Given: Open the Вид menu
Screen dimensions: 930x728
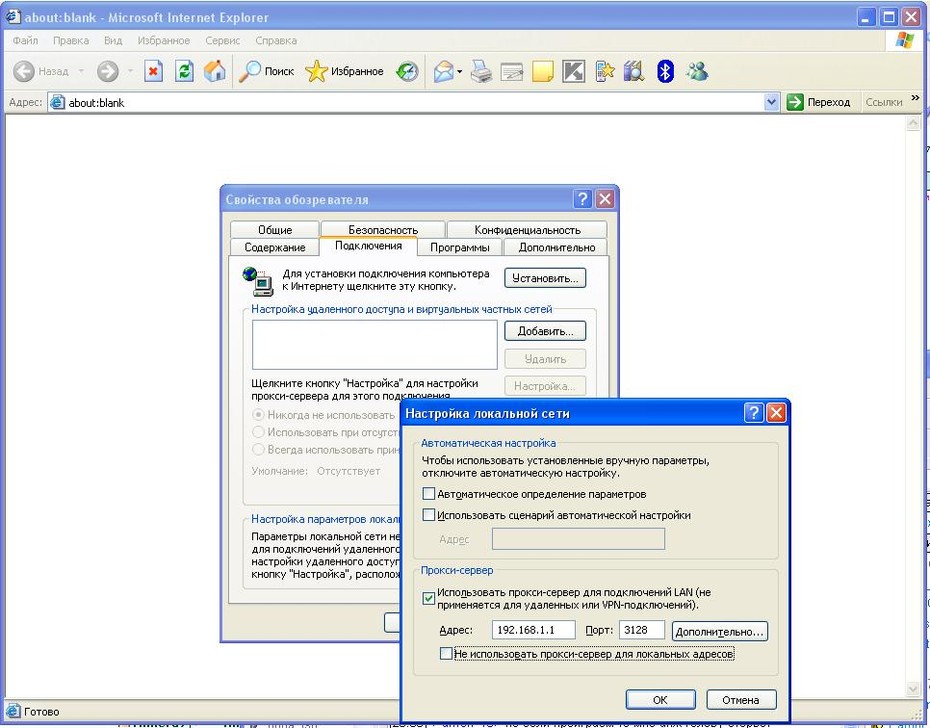Looking at the screenshot, I should [x=113, y=40].
